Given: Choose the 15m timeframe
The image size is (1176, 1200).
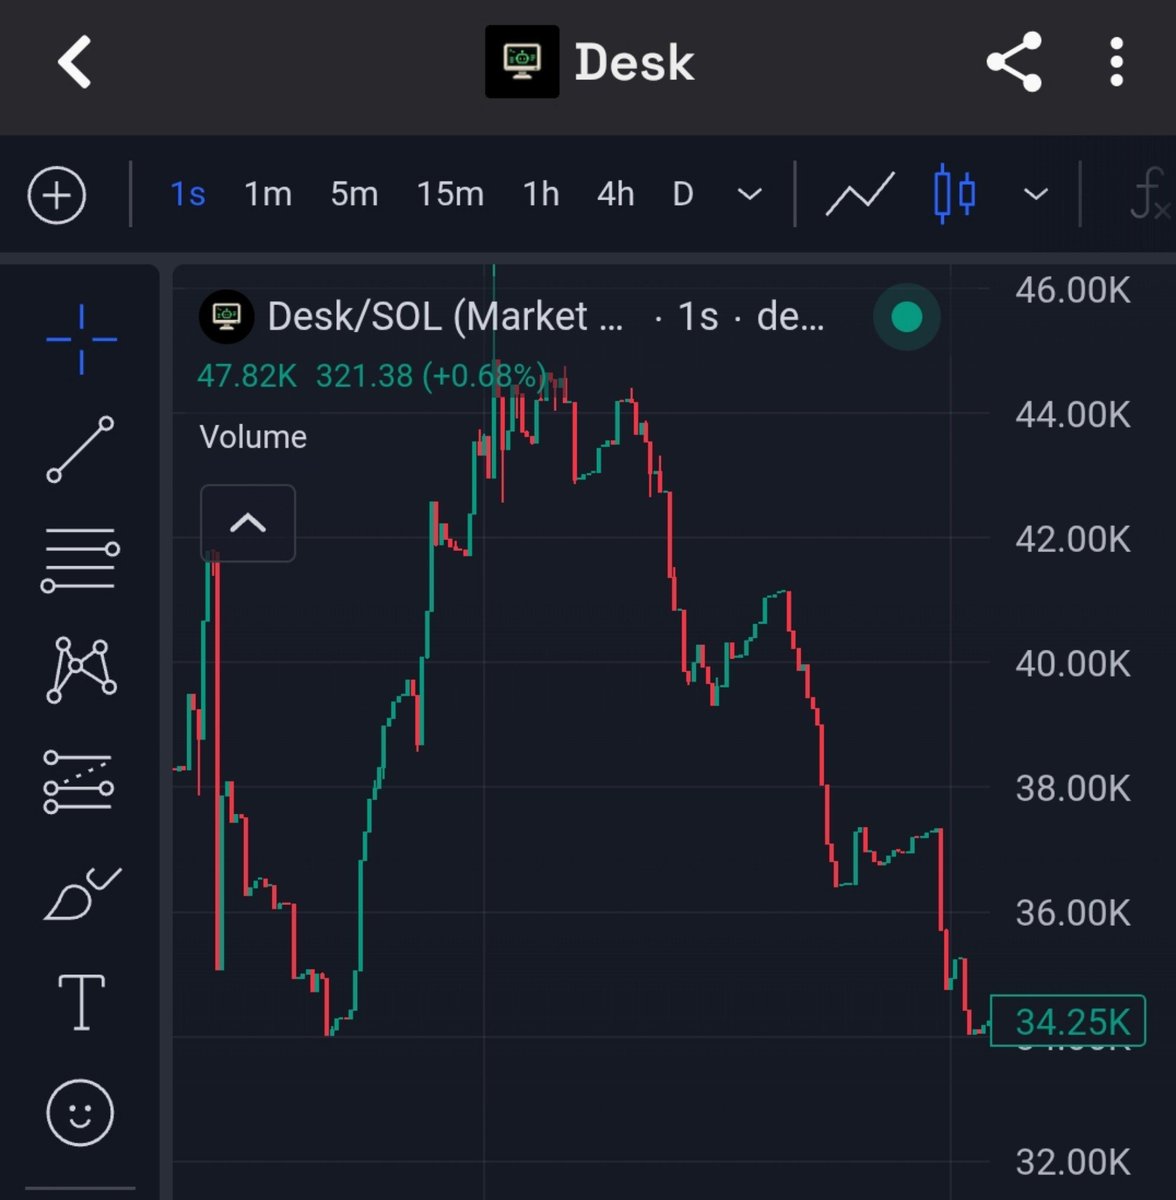Looking at the screenshot, I should pos(450,194).
